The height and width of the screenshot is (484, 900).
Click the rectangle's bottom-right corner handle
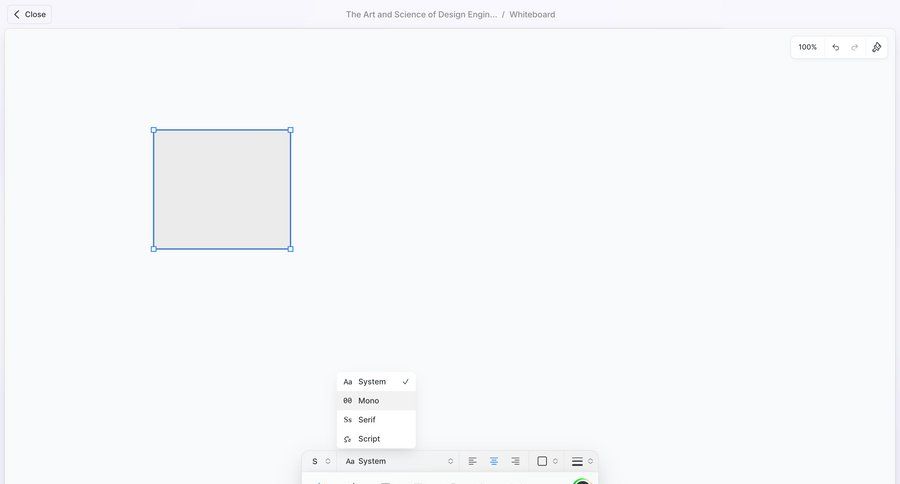click(290, 249)
